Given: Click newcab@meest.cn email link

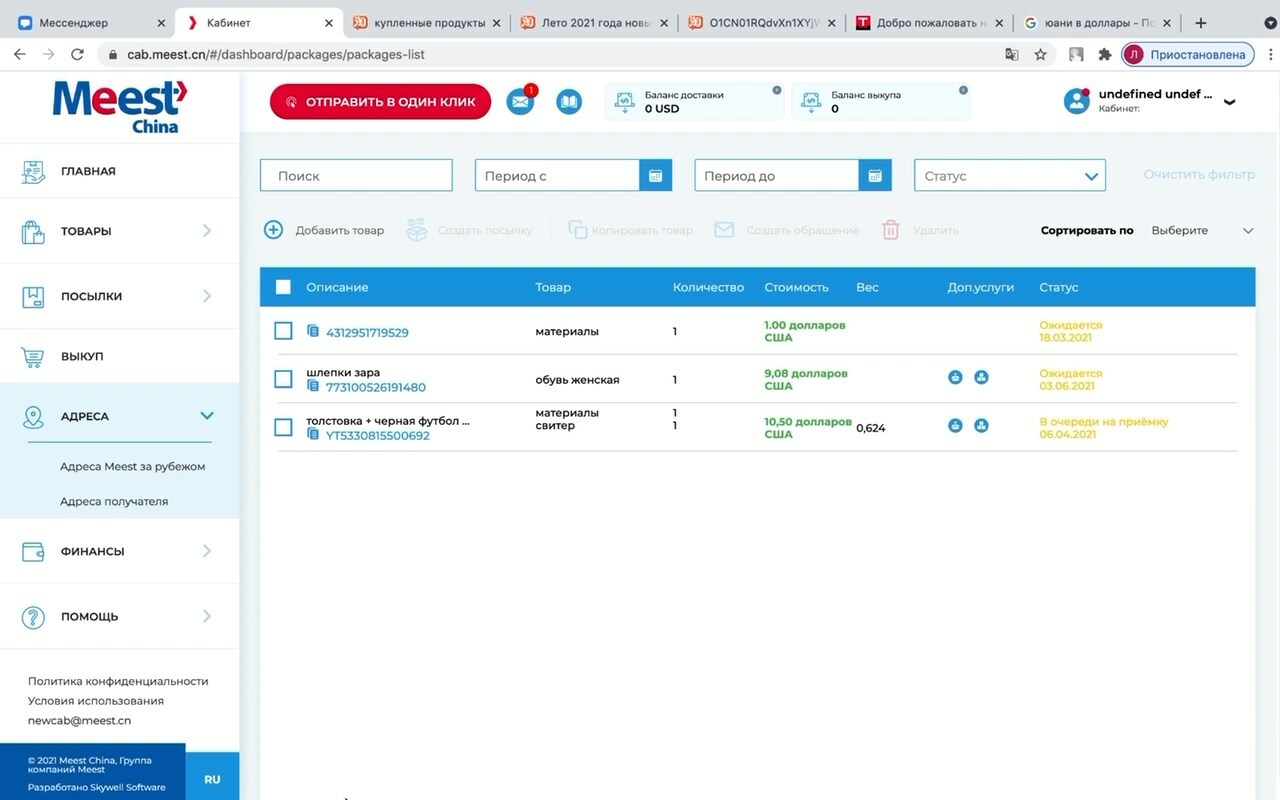Looking at the screenshot, I should tap(79, 720).
